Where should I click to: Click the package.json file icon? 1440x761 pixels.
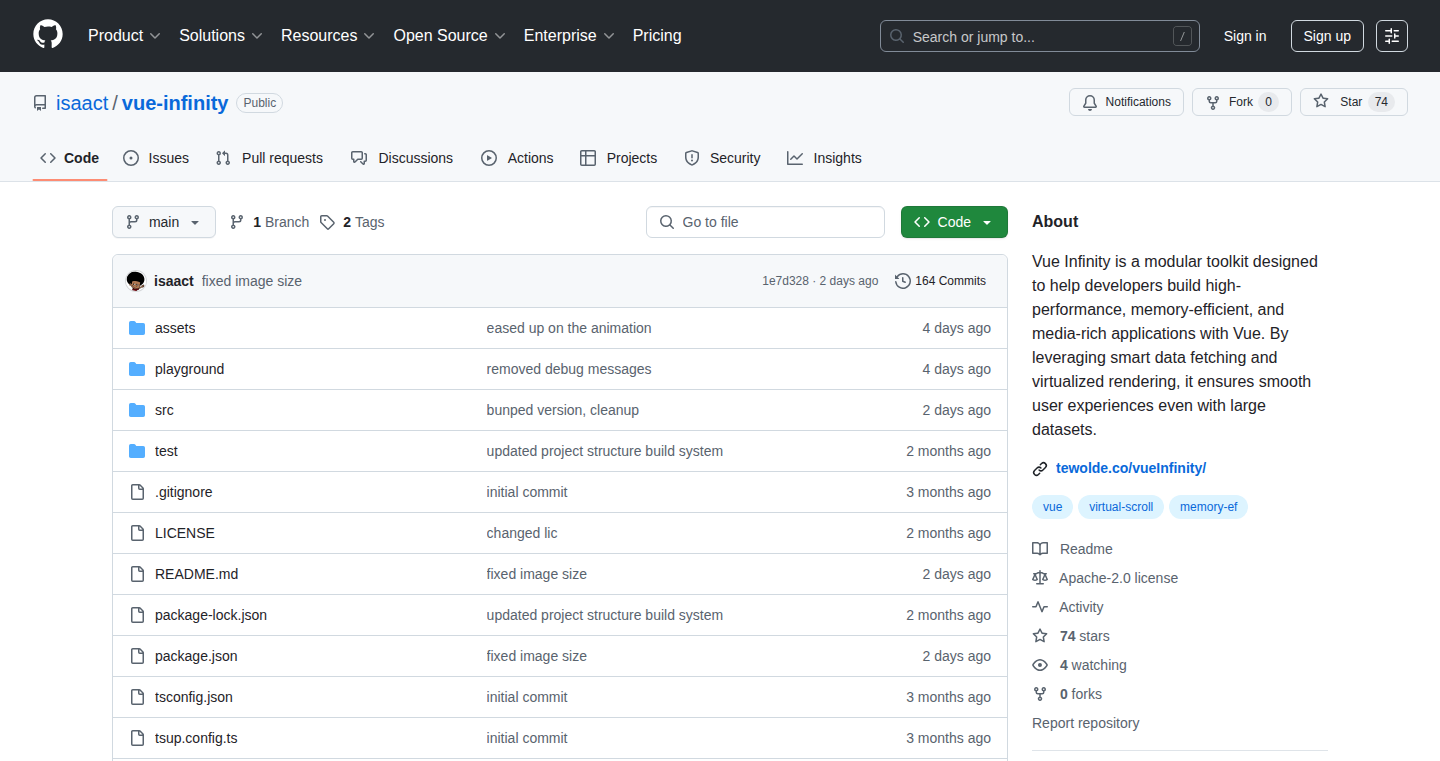click(137, 656)
